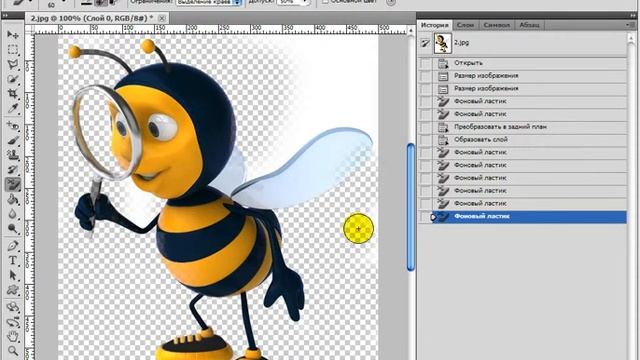Select the Brush tool
The width and height of the screenshot is (640, 360).
13,141
